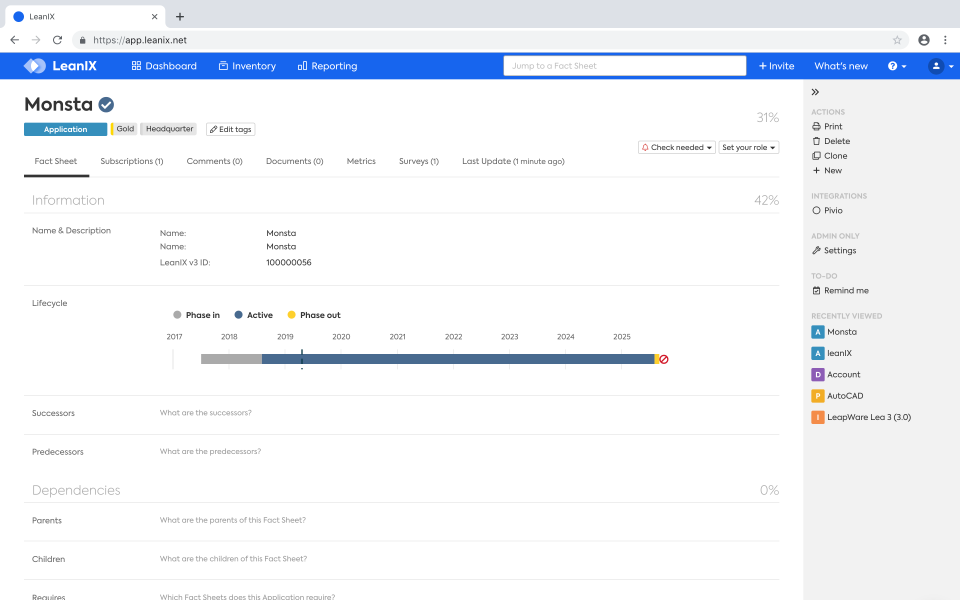Switch to the Subscriptions tab
The width and height of the screenshot is (960, 600).
(132, 161)
